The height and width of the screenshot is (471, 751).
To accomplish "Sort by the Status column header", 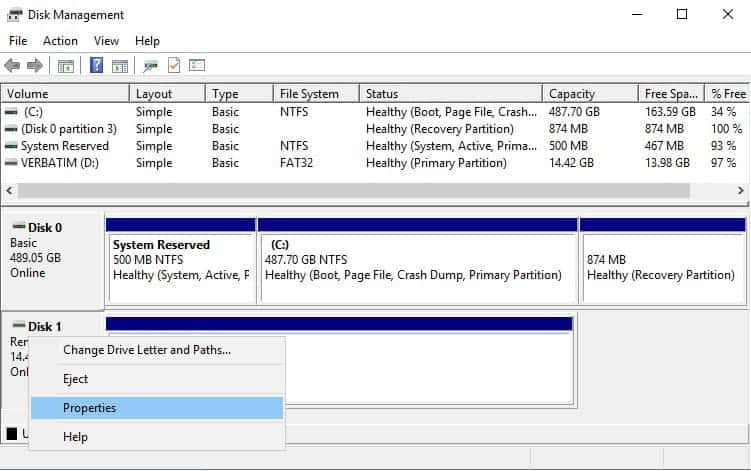I will coord(451,93).
